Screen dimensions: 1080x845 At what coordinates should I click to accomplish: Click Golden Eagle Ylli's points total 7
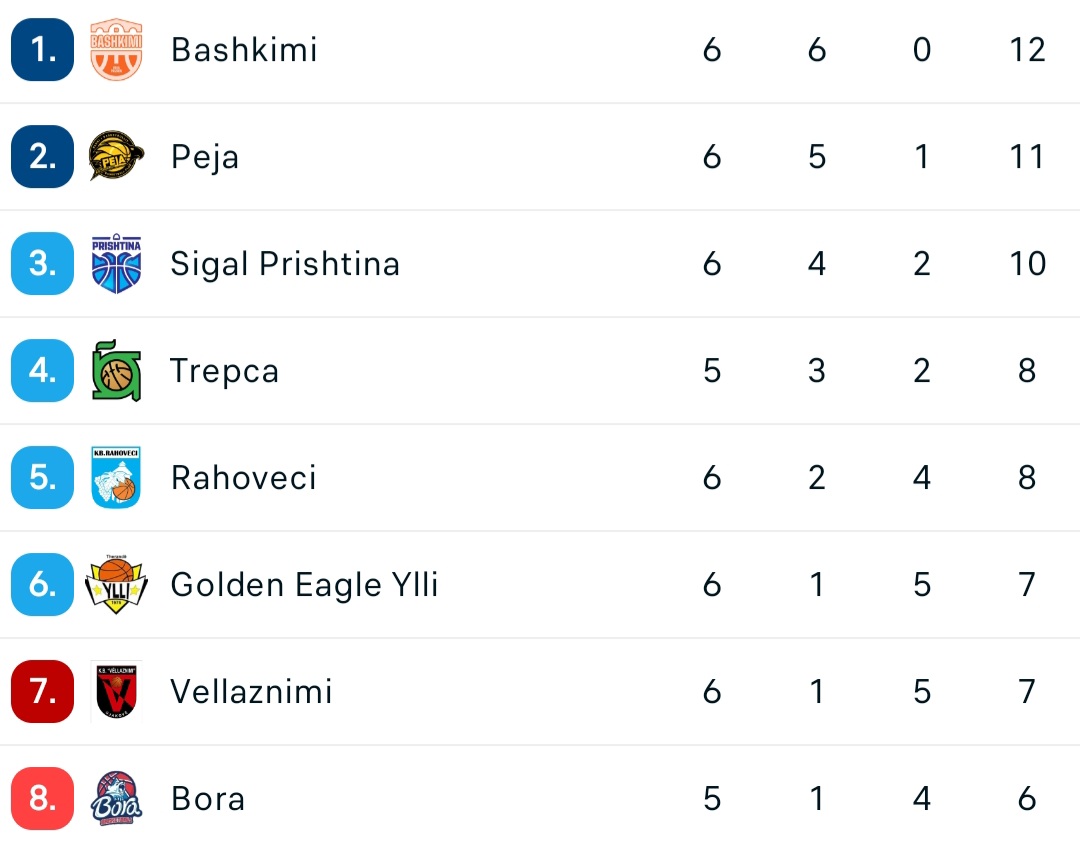(1027, 584)
